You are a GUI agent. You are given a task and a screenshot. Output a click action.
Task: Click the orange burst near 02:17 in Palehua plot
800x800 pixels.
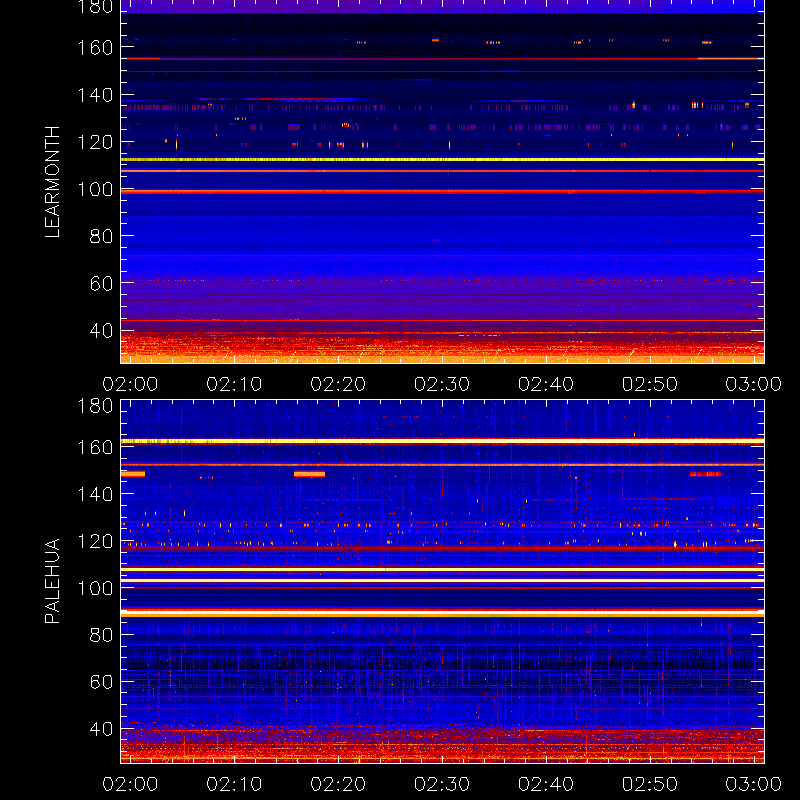click(x=309, y=474)
